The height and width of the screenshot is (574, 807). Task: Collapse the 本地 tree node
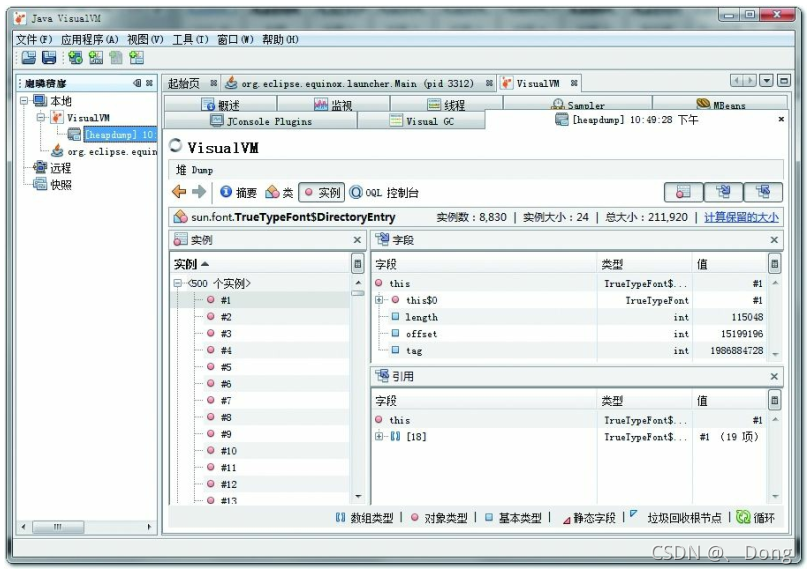point(24,100)
